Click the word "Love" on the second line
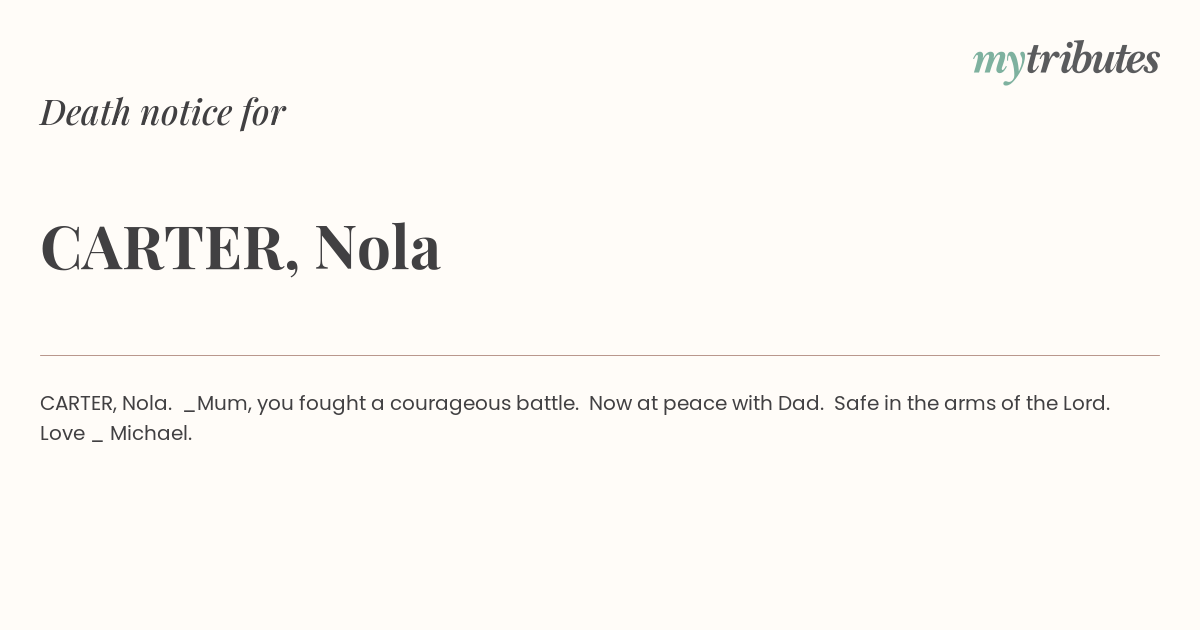 coord(62,433)
